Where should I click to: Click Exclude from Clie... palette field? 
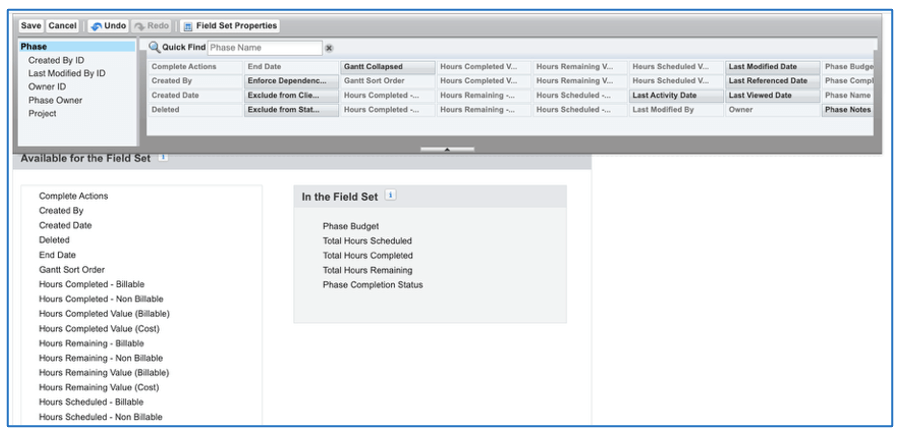tap(291, 95)
